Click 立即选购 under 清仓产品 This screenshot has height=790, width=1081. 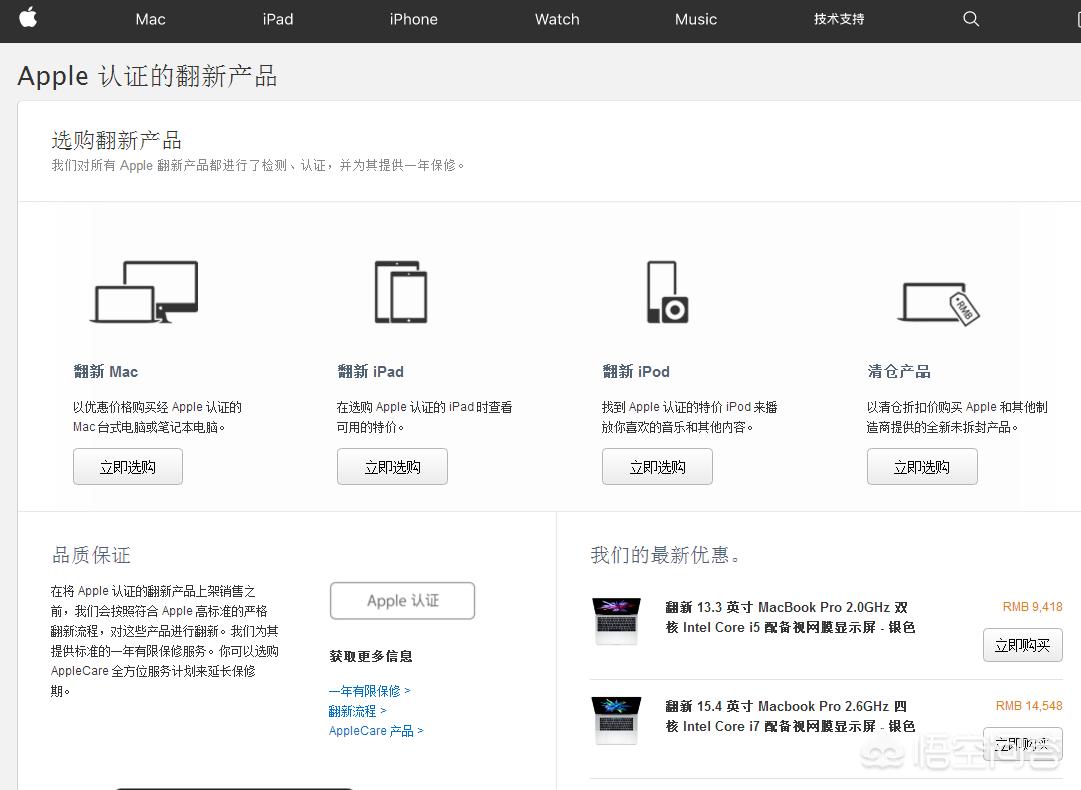coord(922,466)
